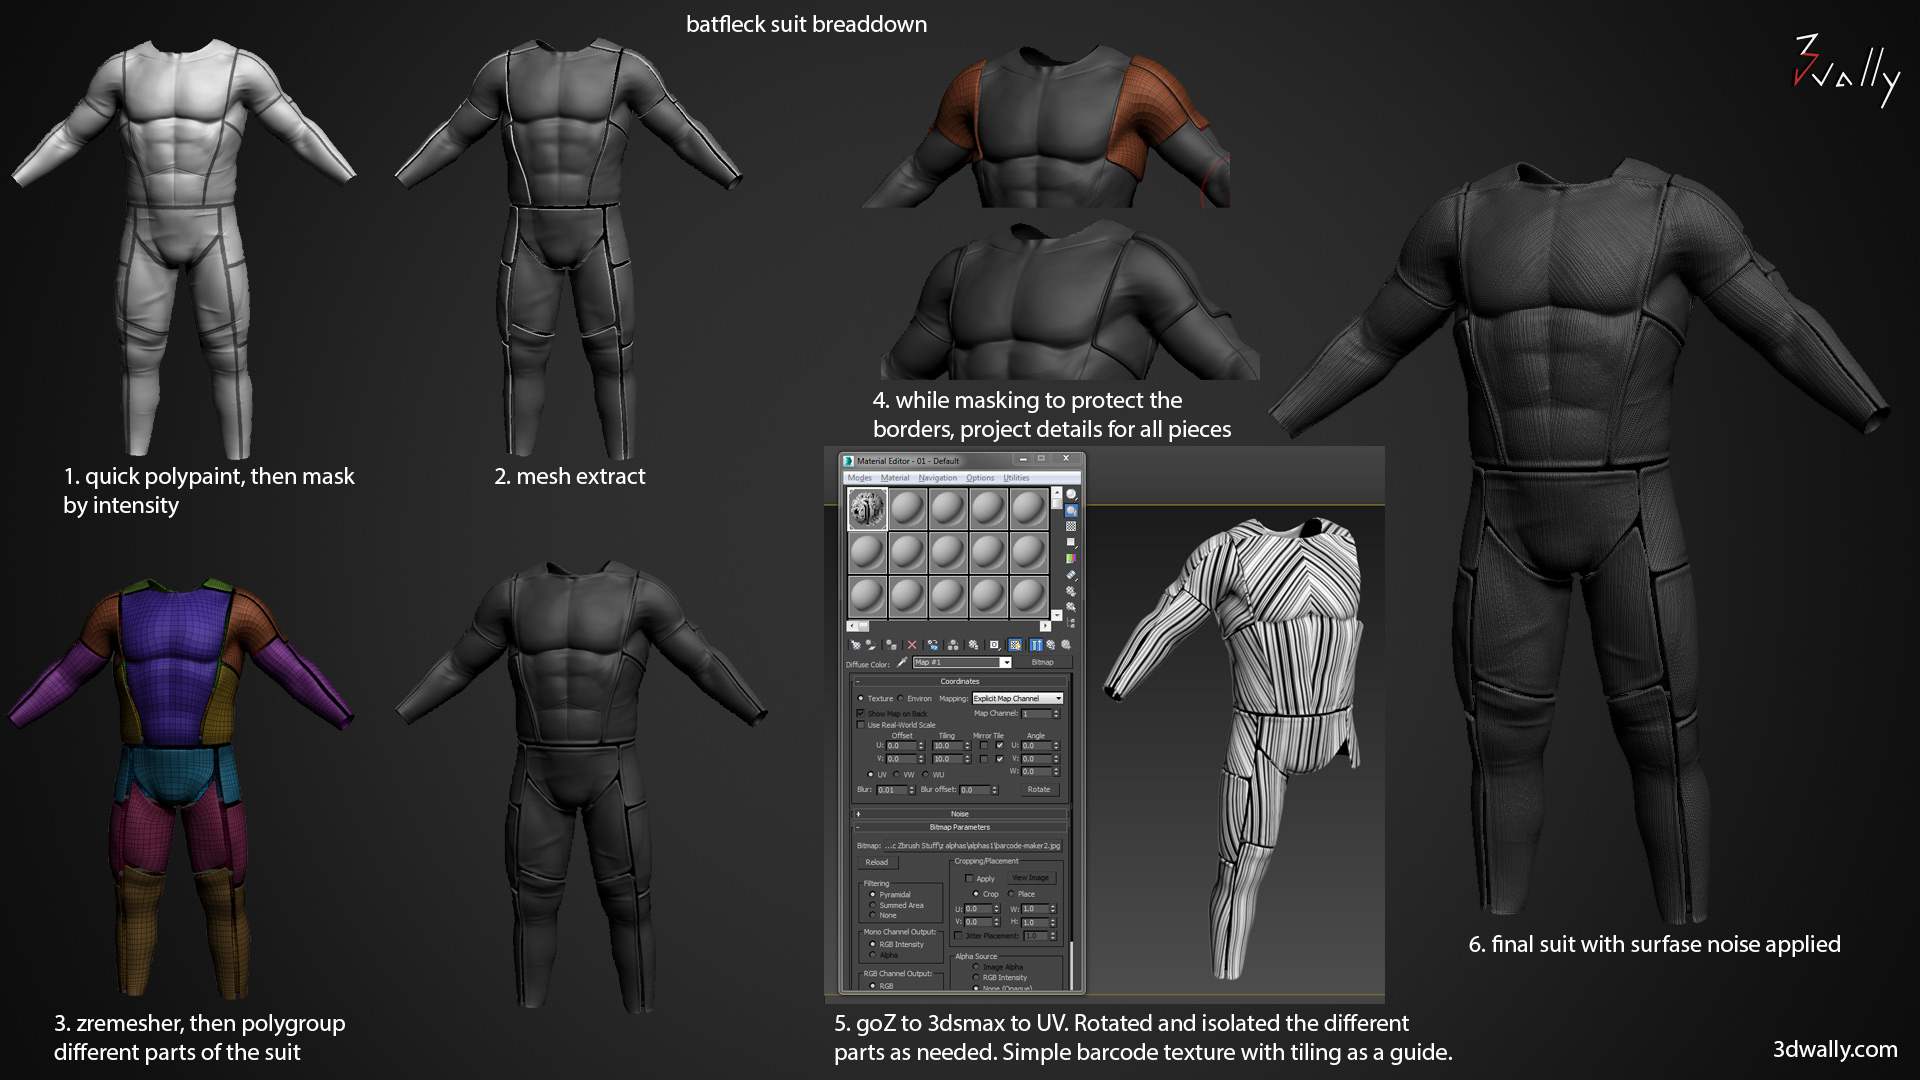Click Select by Material icon

pos(1071,607)
